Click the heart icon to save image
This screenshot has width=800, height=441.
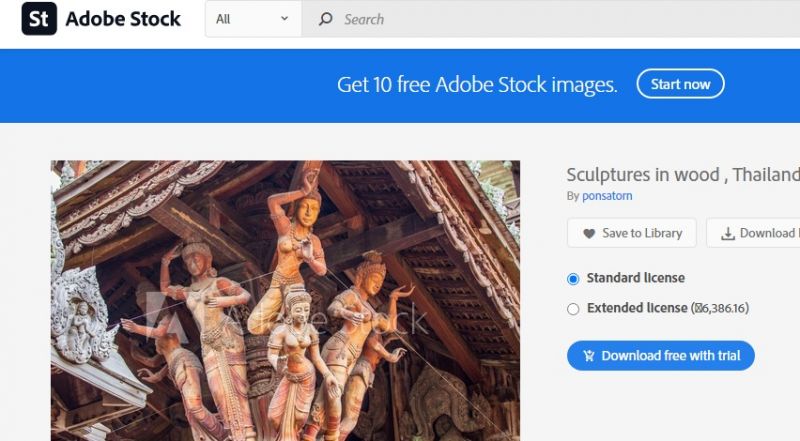587,233
